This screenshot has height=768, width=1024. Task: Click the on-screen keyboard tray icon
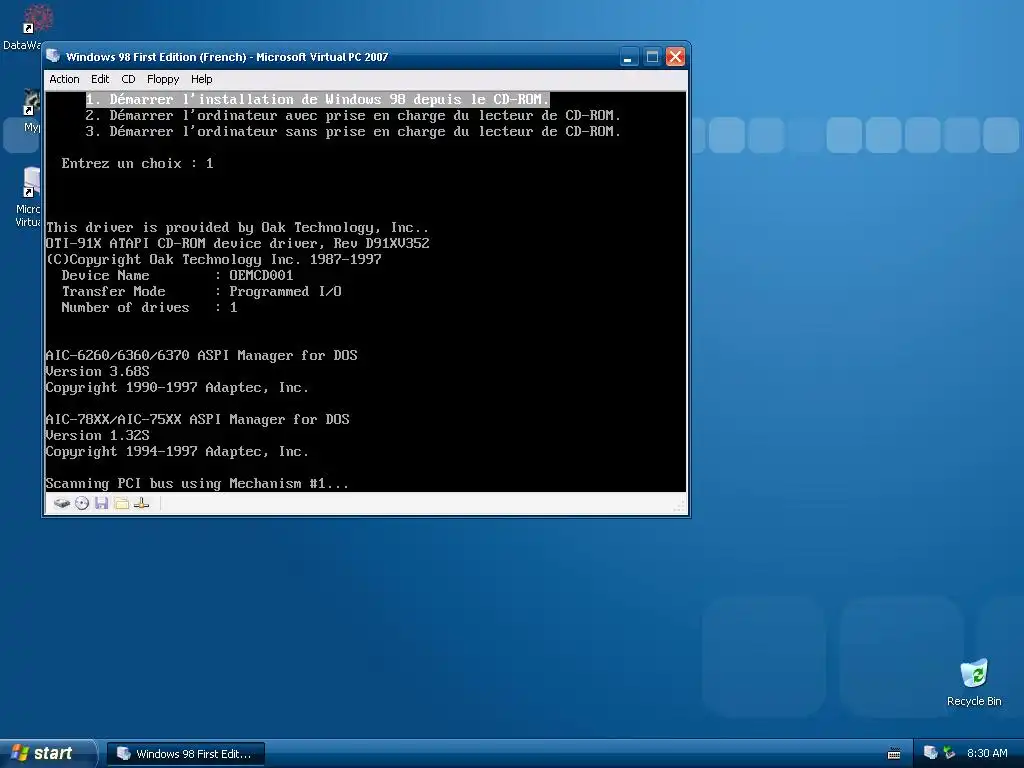click(894, 754)
